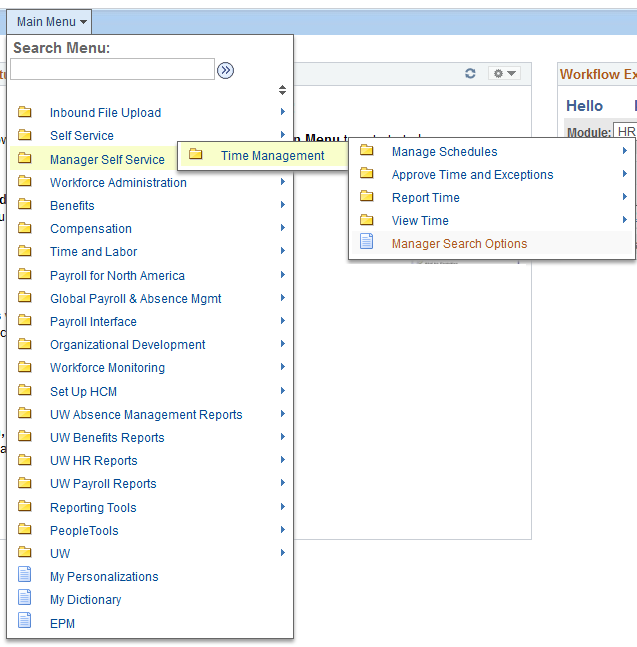Click the UW folder icon
This screenshot has height=647, width=637.
point(25,552)
